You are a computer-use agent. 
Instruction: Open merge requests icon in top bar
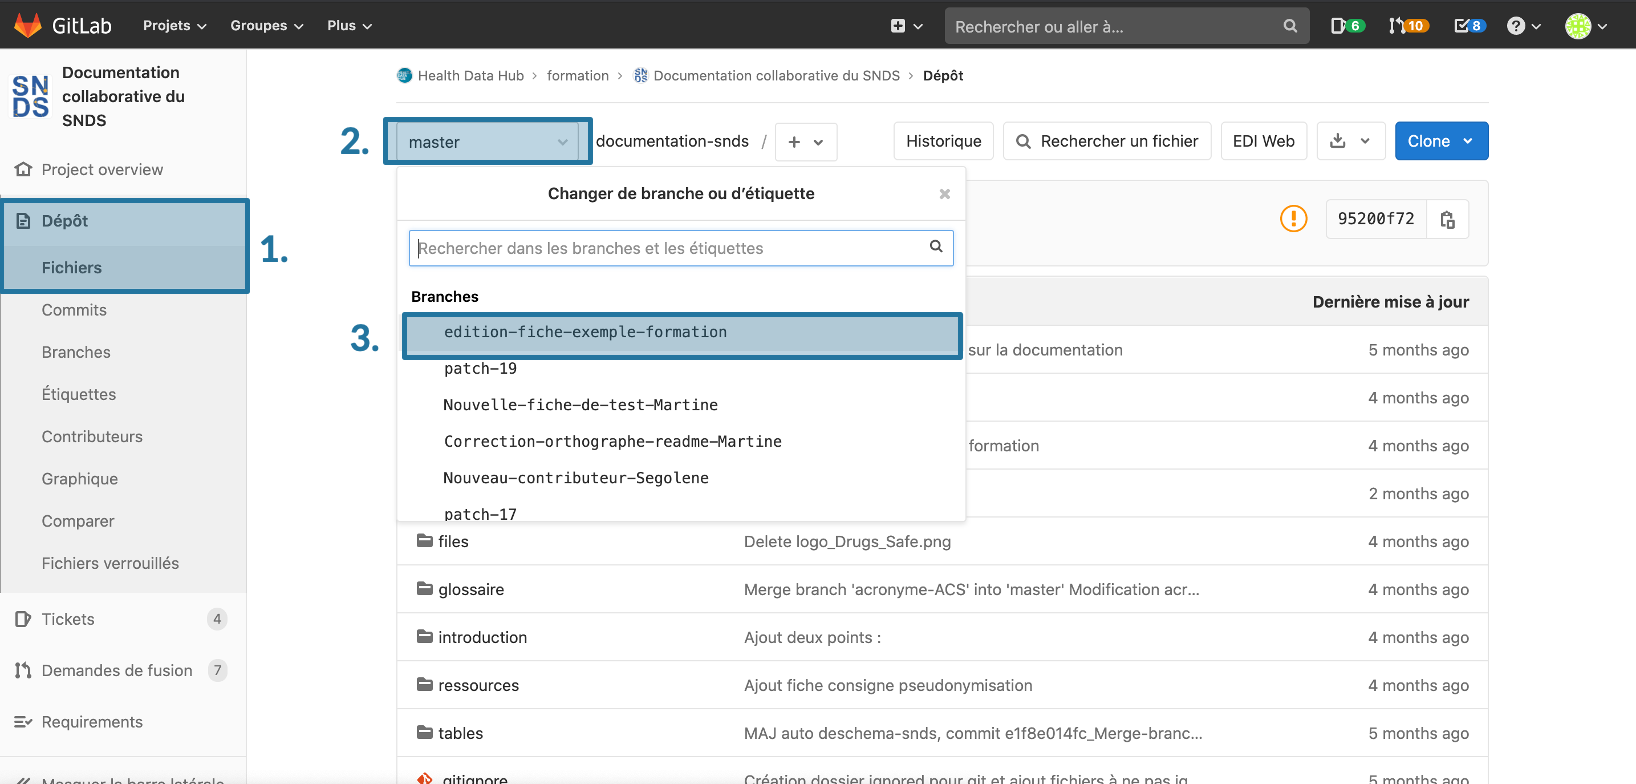[1407, 26]
